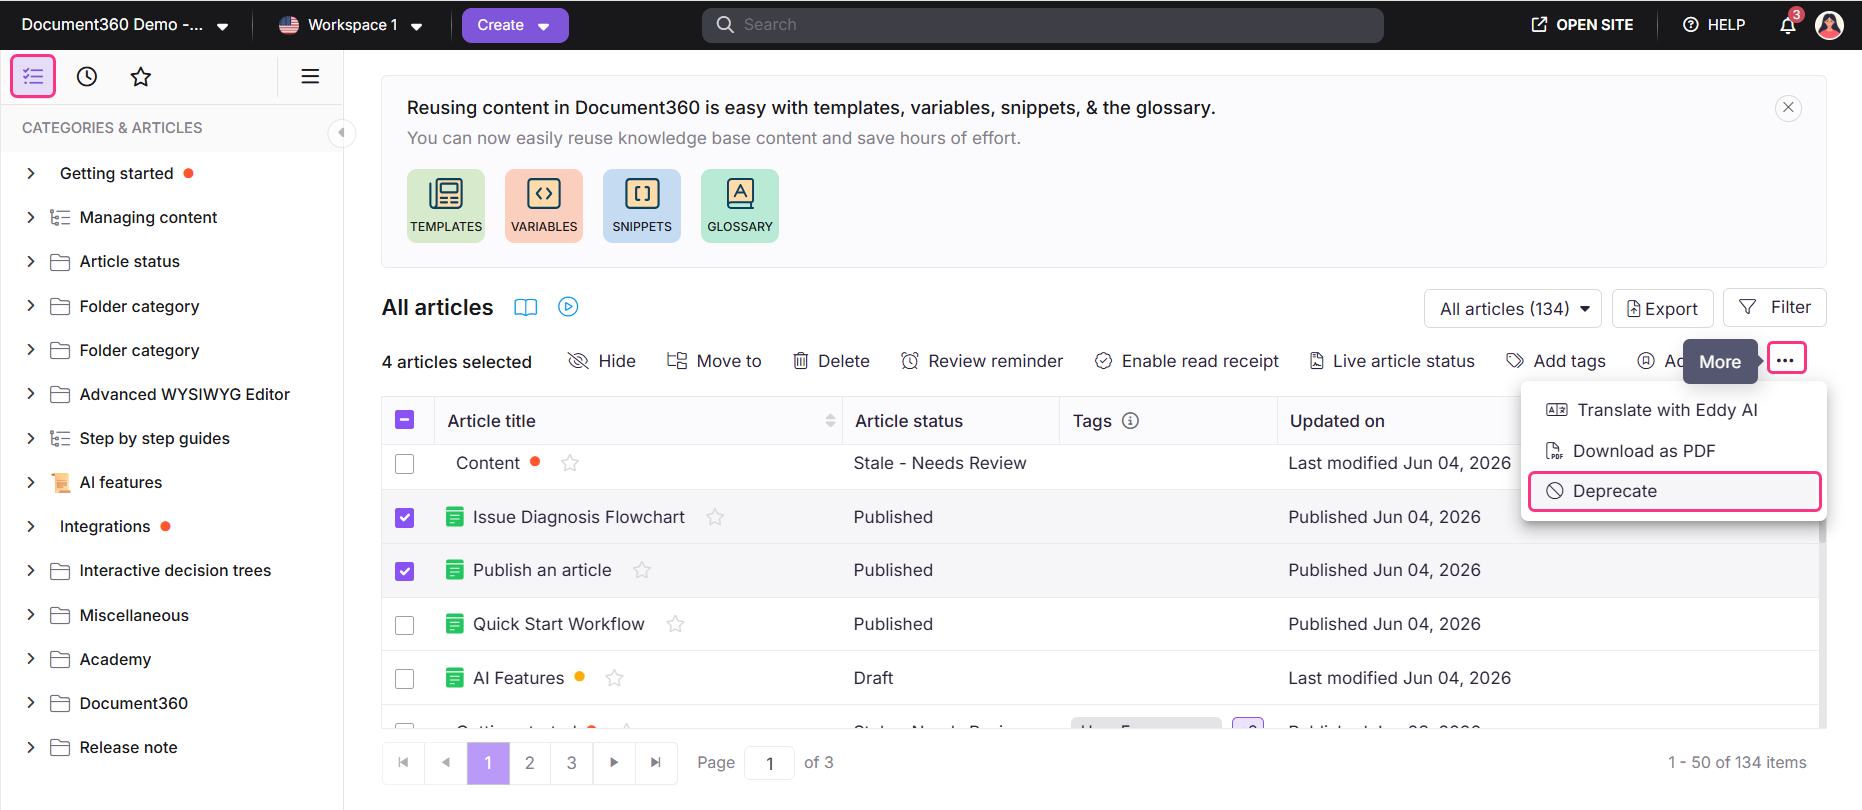Select Download as PDF
The height and width of the screenshot is (810, 1862).
click(1674, 451)
